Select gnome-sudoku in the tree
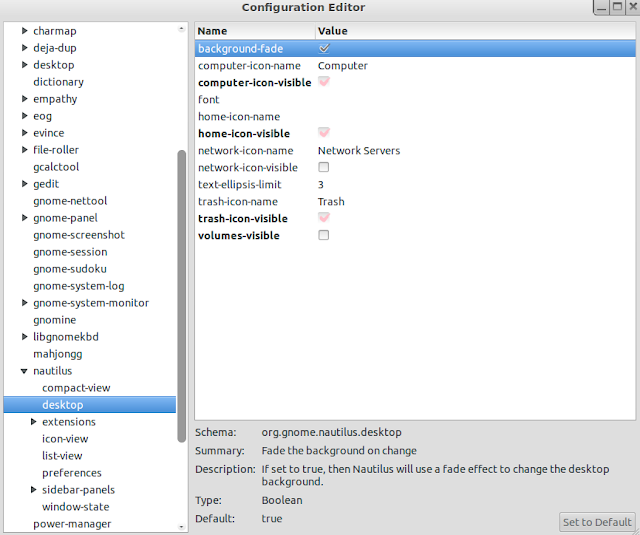640x535 pixels. pos(70,269)
